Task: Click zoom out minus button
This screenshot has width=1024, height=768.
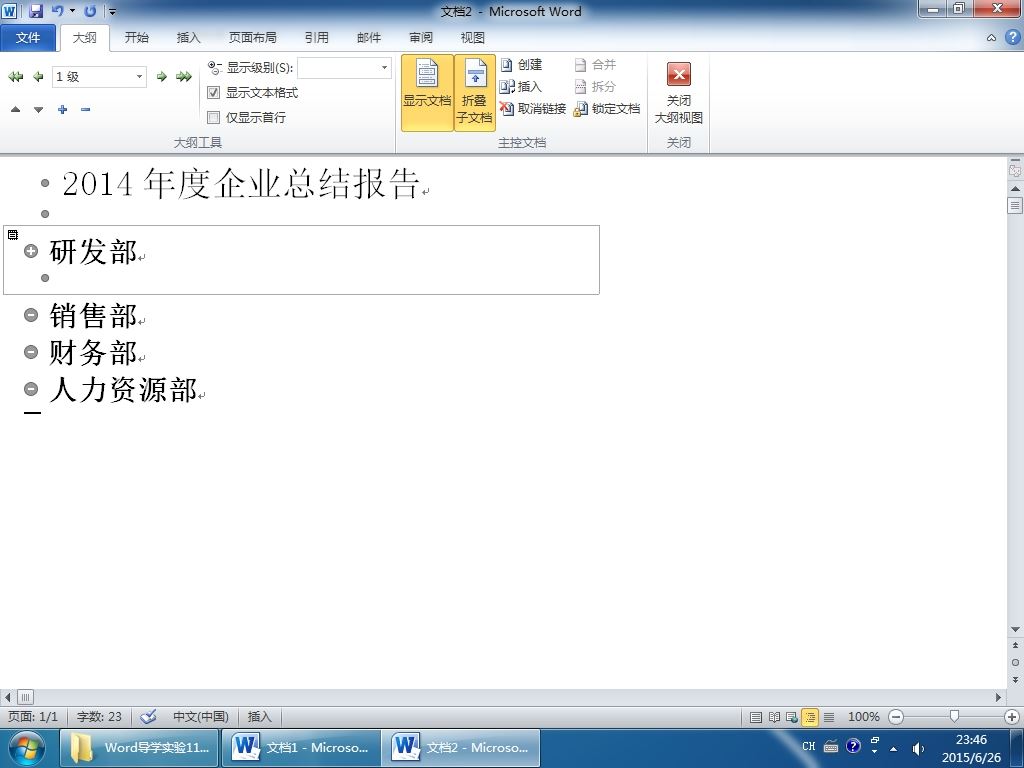Action: [896, 717]
